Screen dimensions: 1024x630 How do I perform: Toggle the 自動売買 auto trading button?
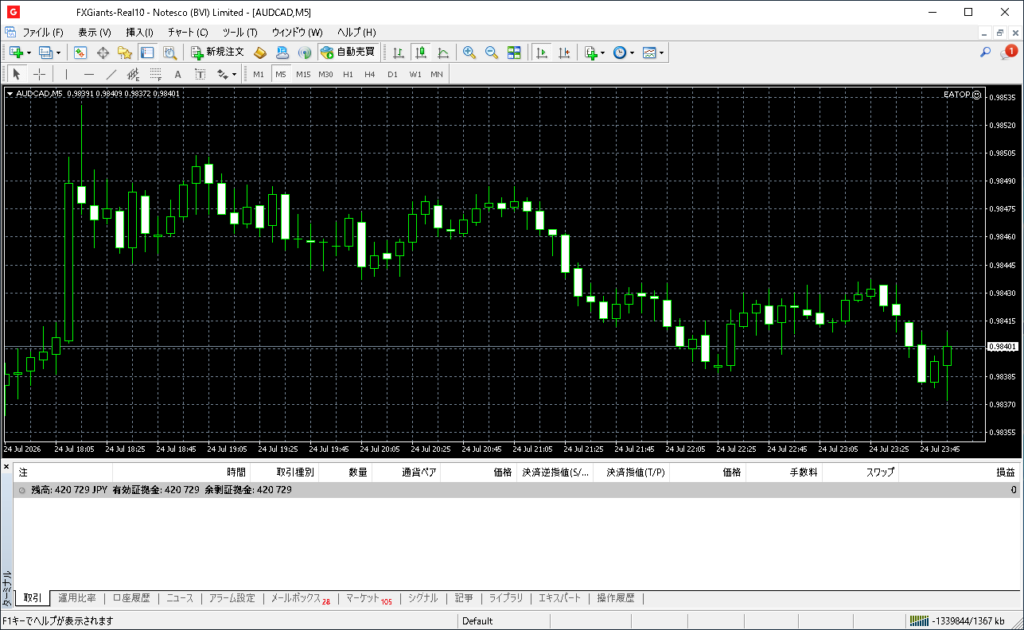pyautogui.click(x=348, y=52)
